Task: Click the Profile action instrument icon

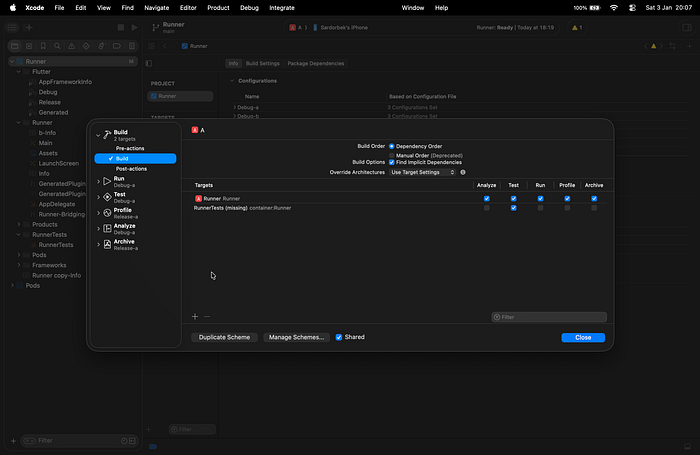Action: [107, 213]
